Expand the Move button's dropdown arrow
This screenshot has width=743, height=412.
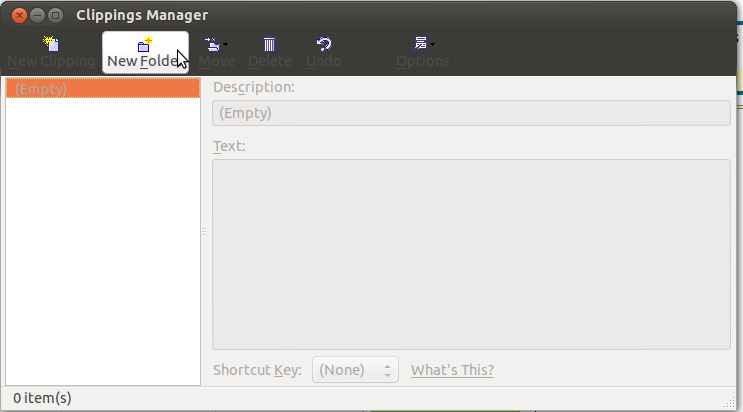coord(226,44)
